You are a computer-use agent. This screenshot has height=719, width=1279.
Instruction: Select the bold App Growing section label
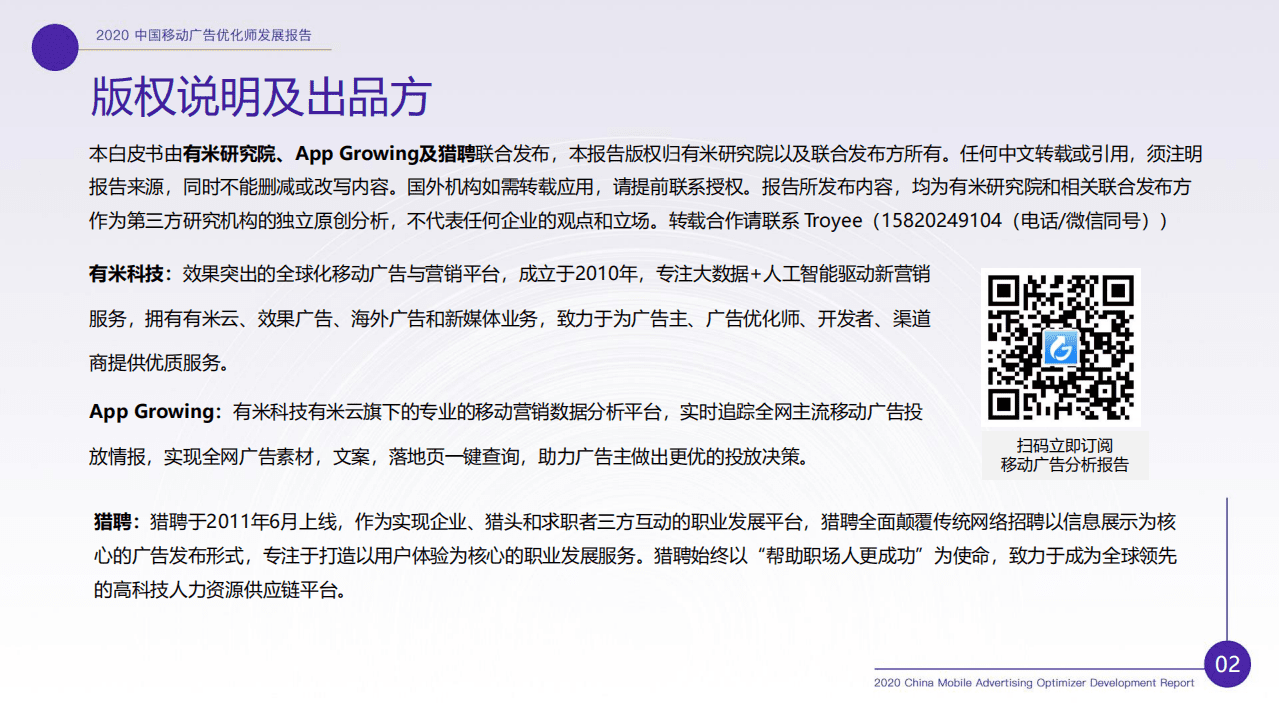tap(148, 409)
